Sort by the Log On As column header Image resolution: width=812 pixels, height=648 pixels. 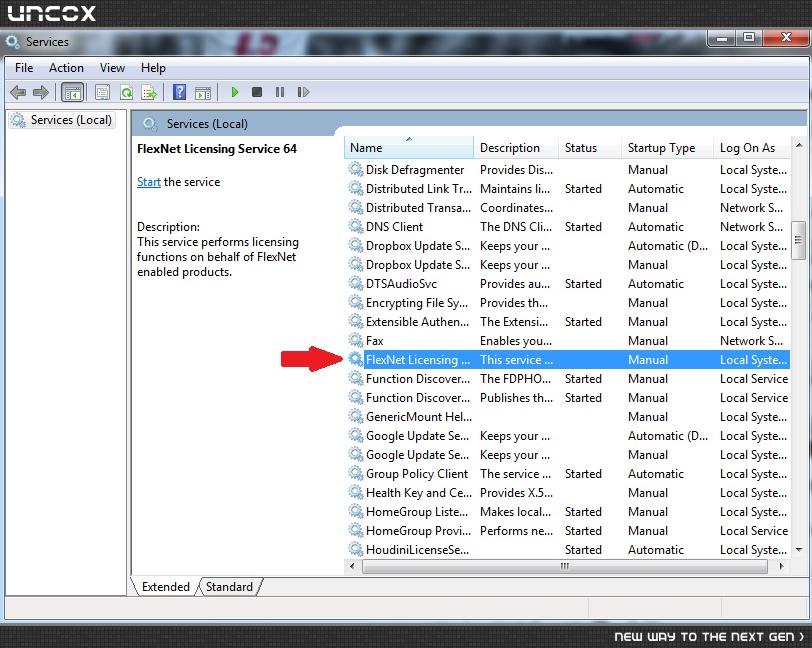752,148
